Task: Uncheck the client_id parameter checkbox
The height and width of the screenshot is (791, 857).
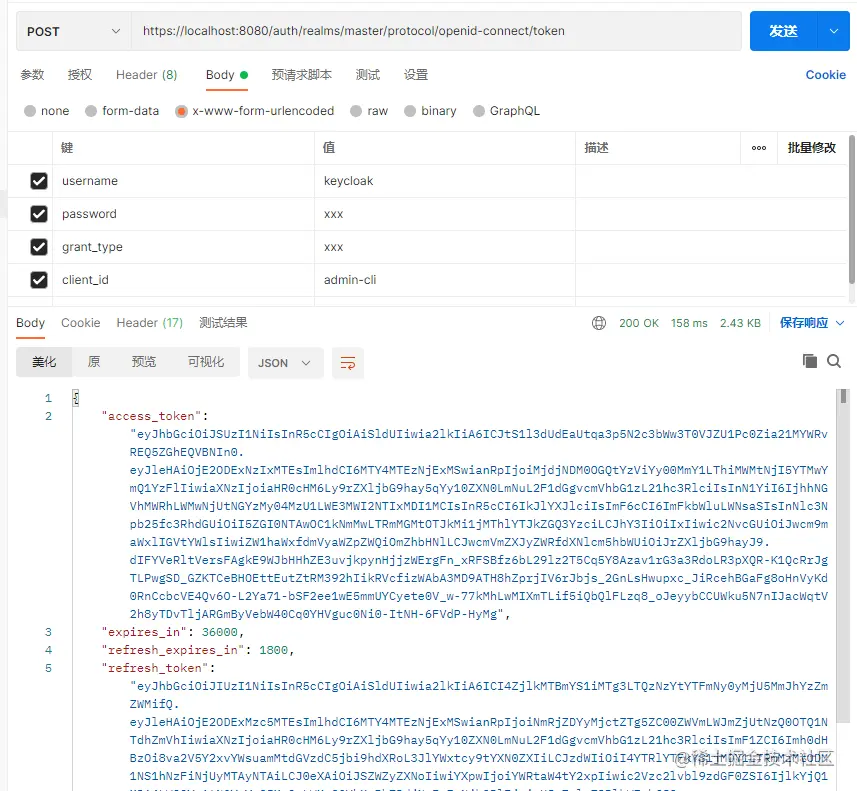Action: point(39,280)
